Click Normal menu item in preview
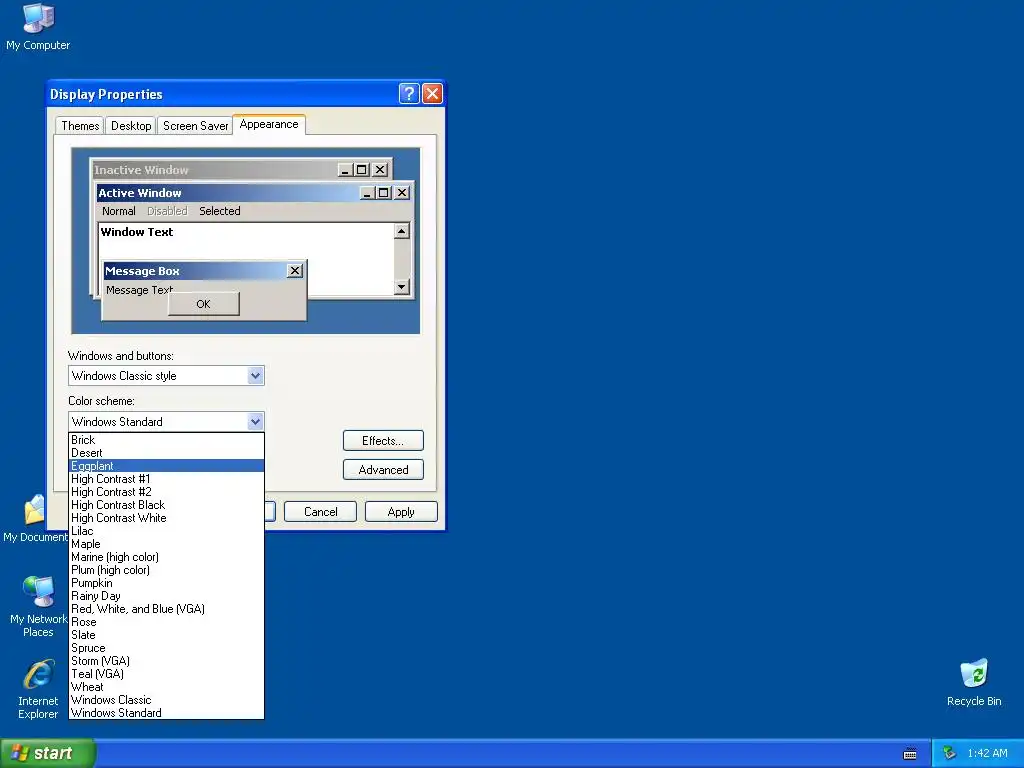Screen dimensions: 1024x768 (118, 211)
